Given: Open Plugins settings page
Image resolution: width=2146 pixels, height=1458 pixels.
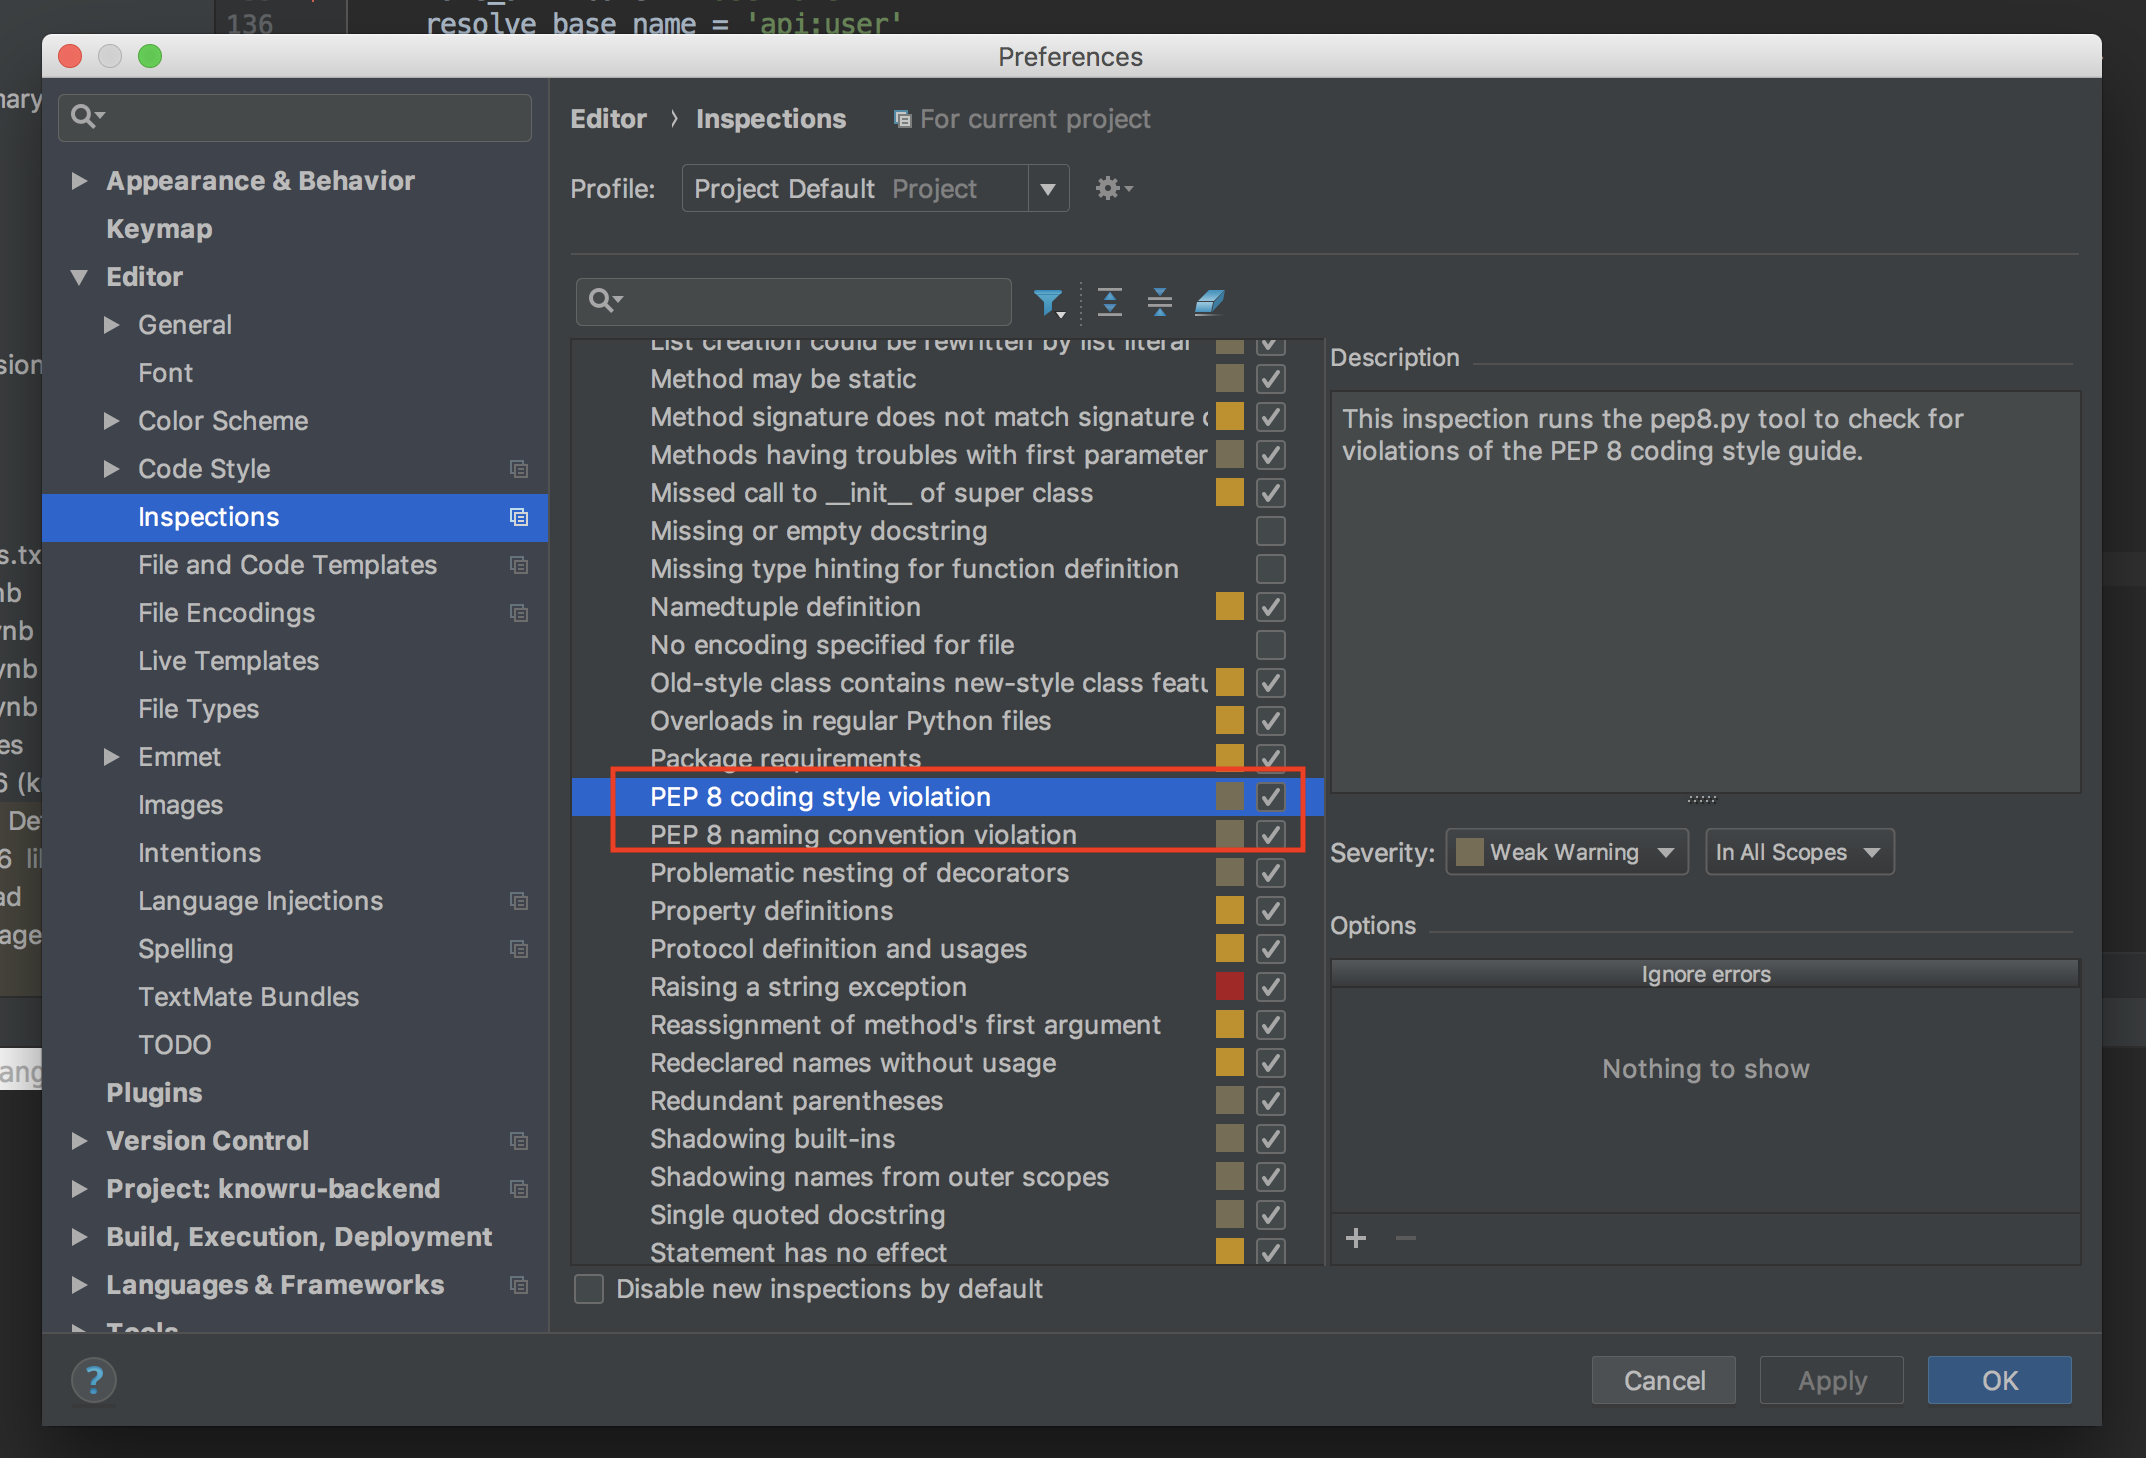Looking at the screenshot, I should [154, 1093].
